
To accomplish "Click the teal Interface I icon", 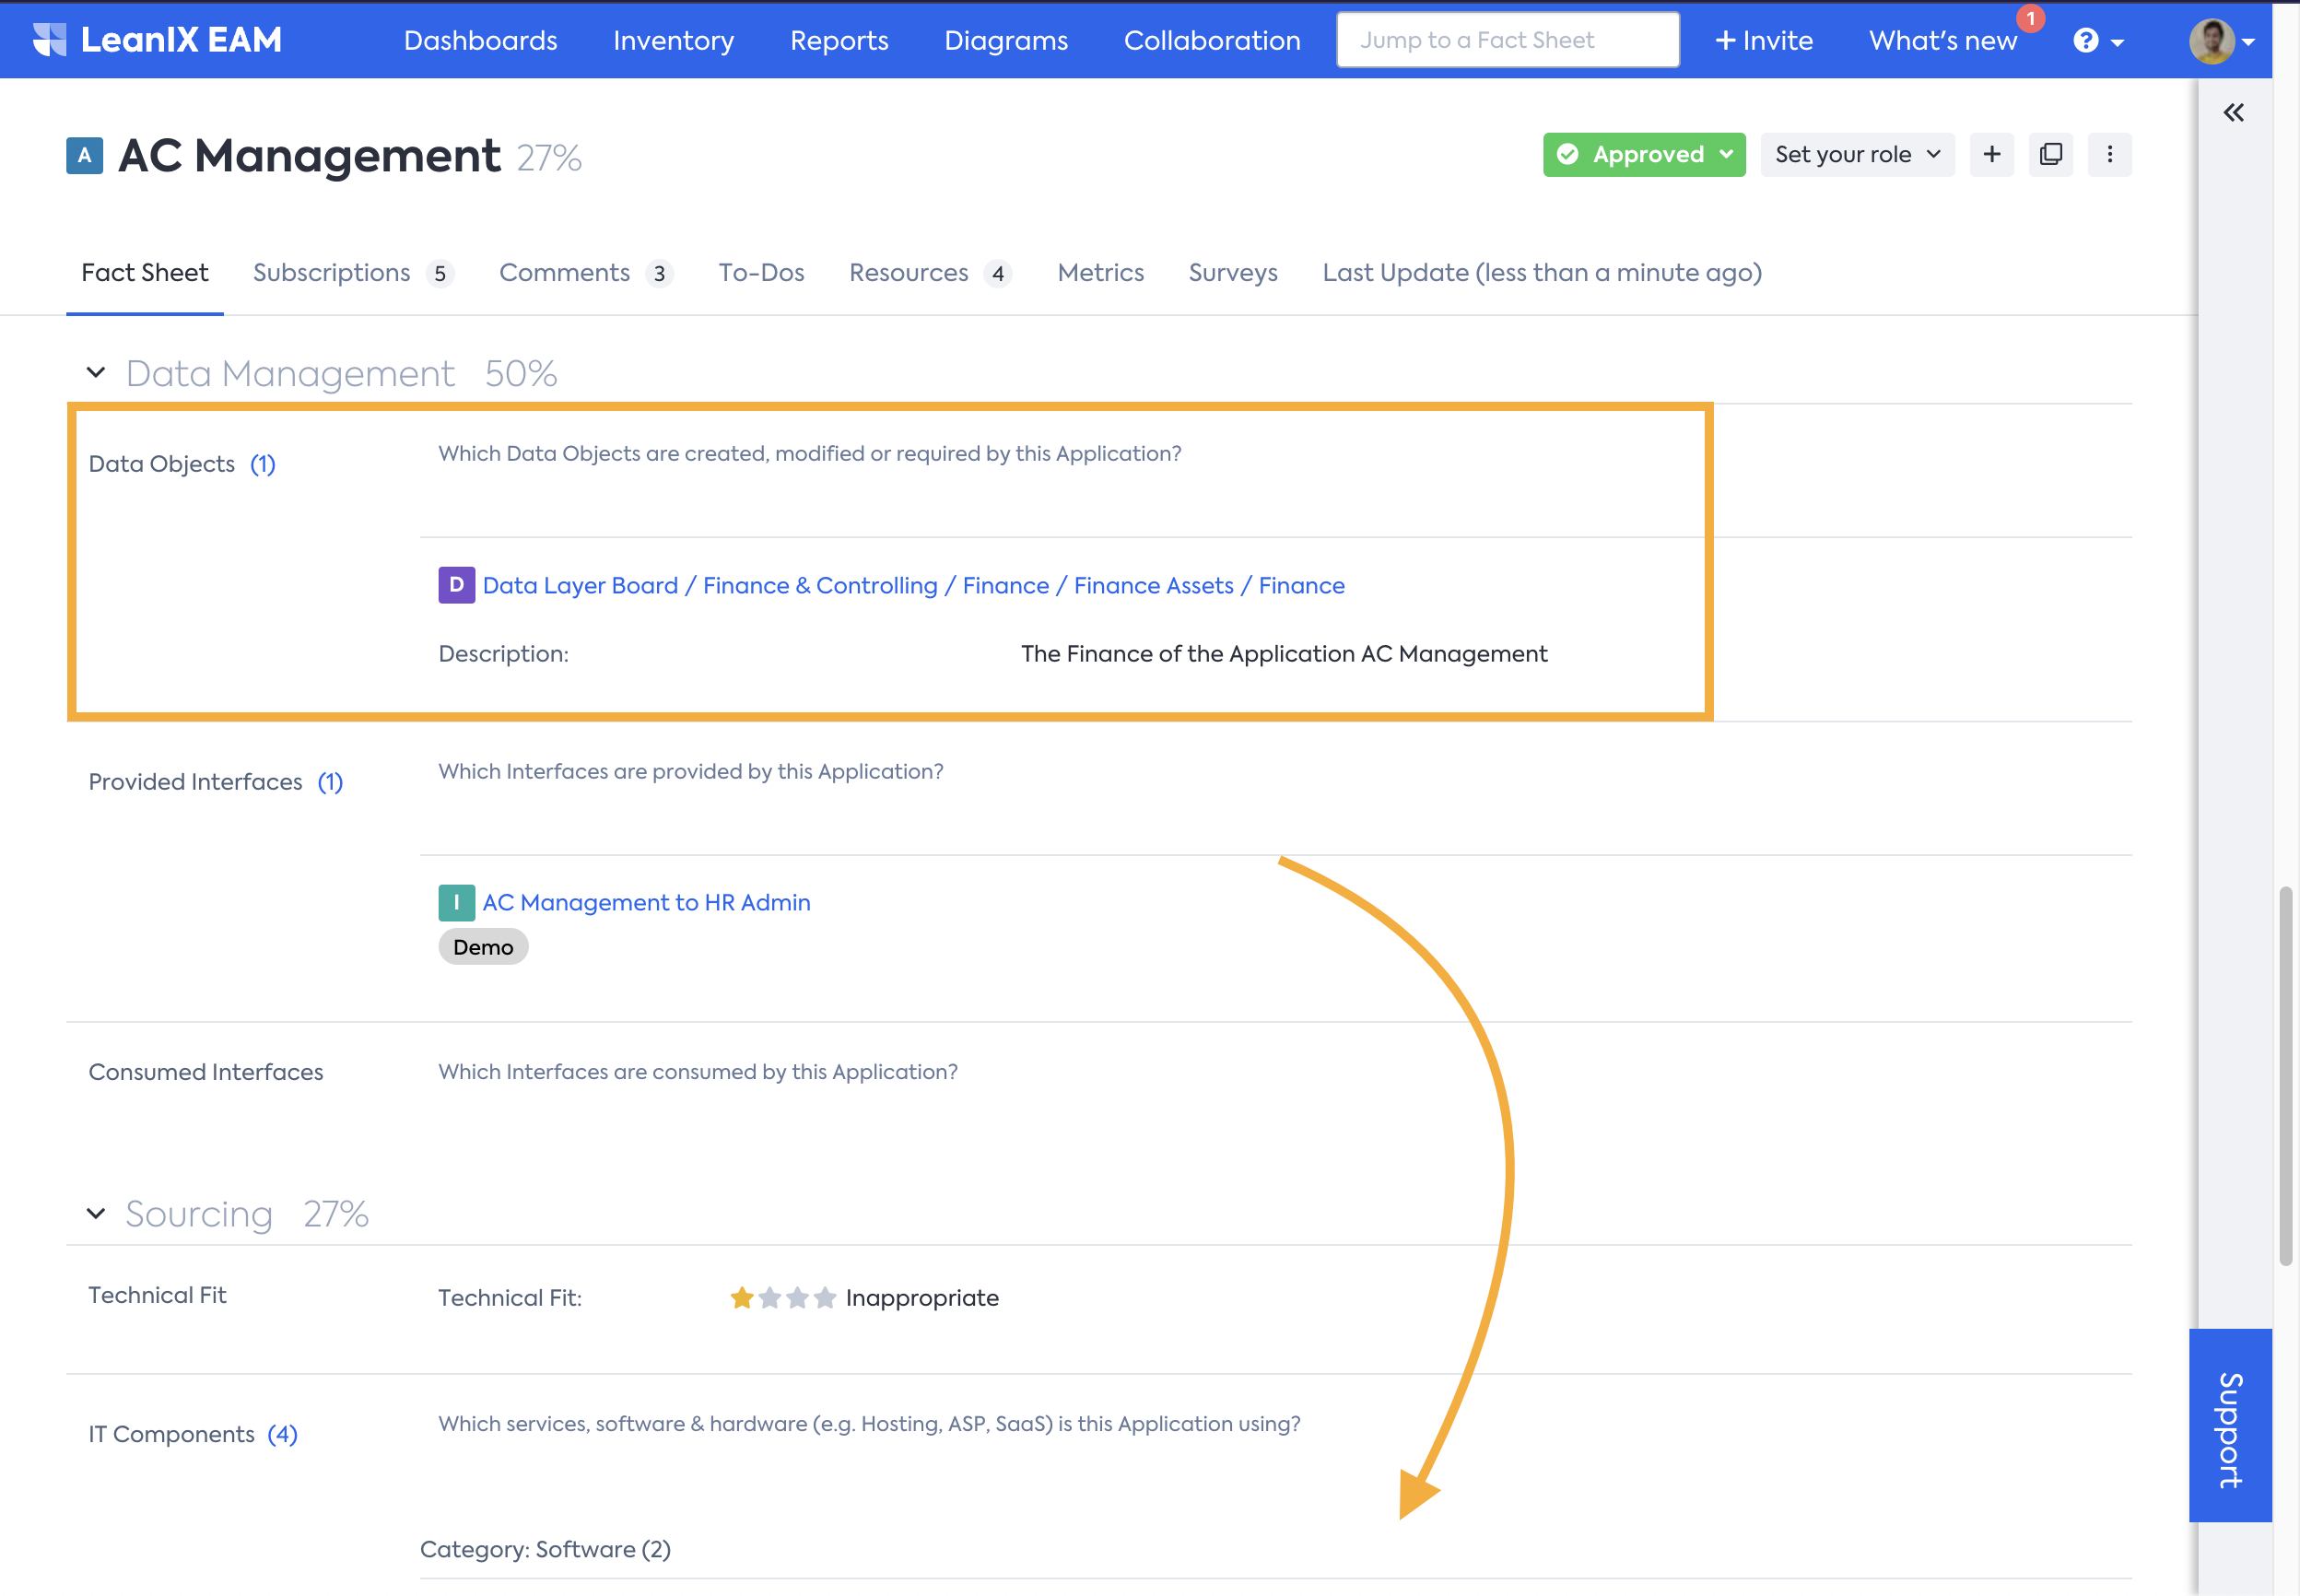I will pos(456,902).
